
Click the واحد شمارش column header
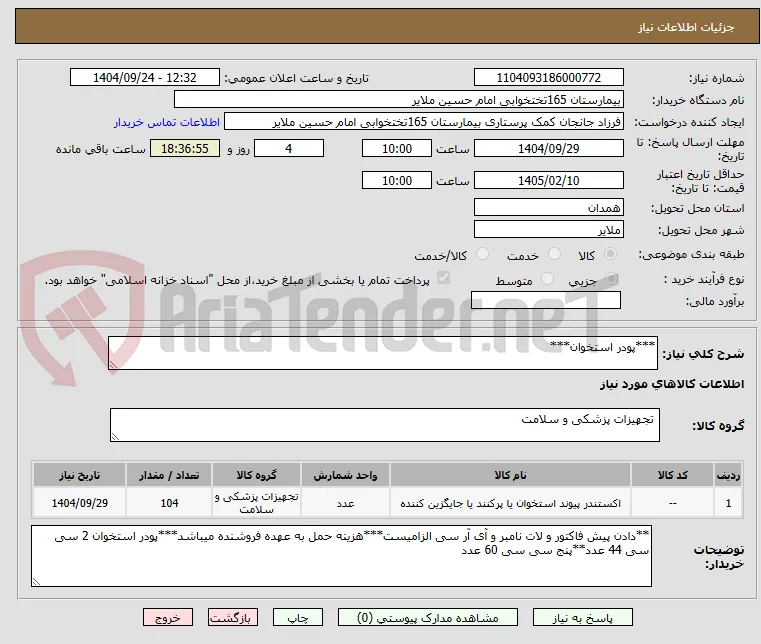click(x=345, y=475)
